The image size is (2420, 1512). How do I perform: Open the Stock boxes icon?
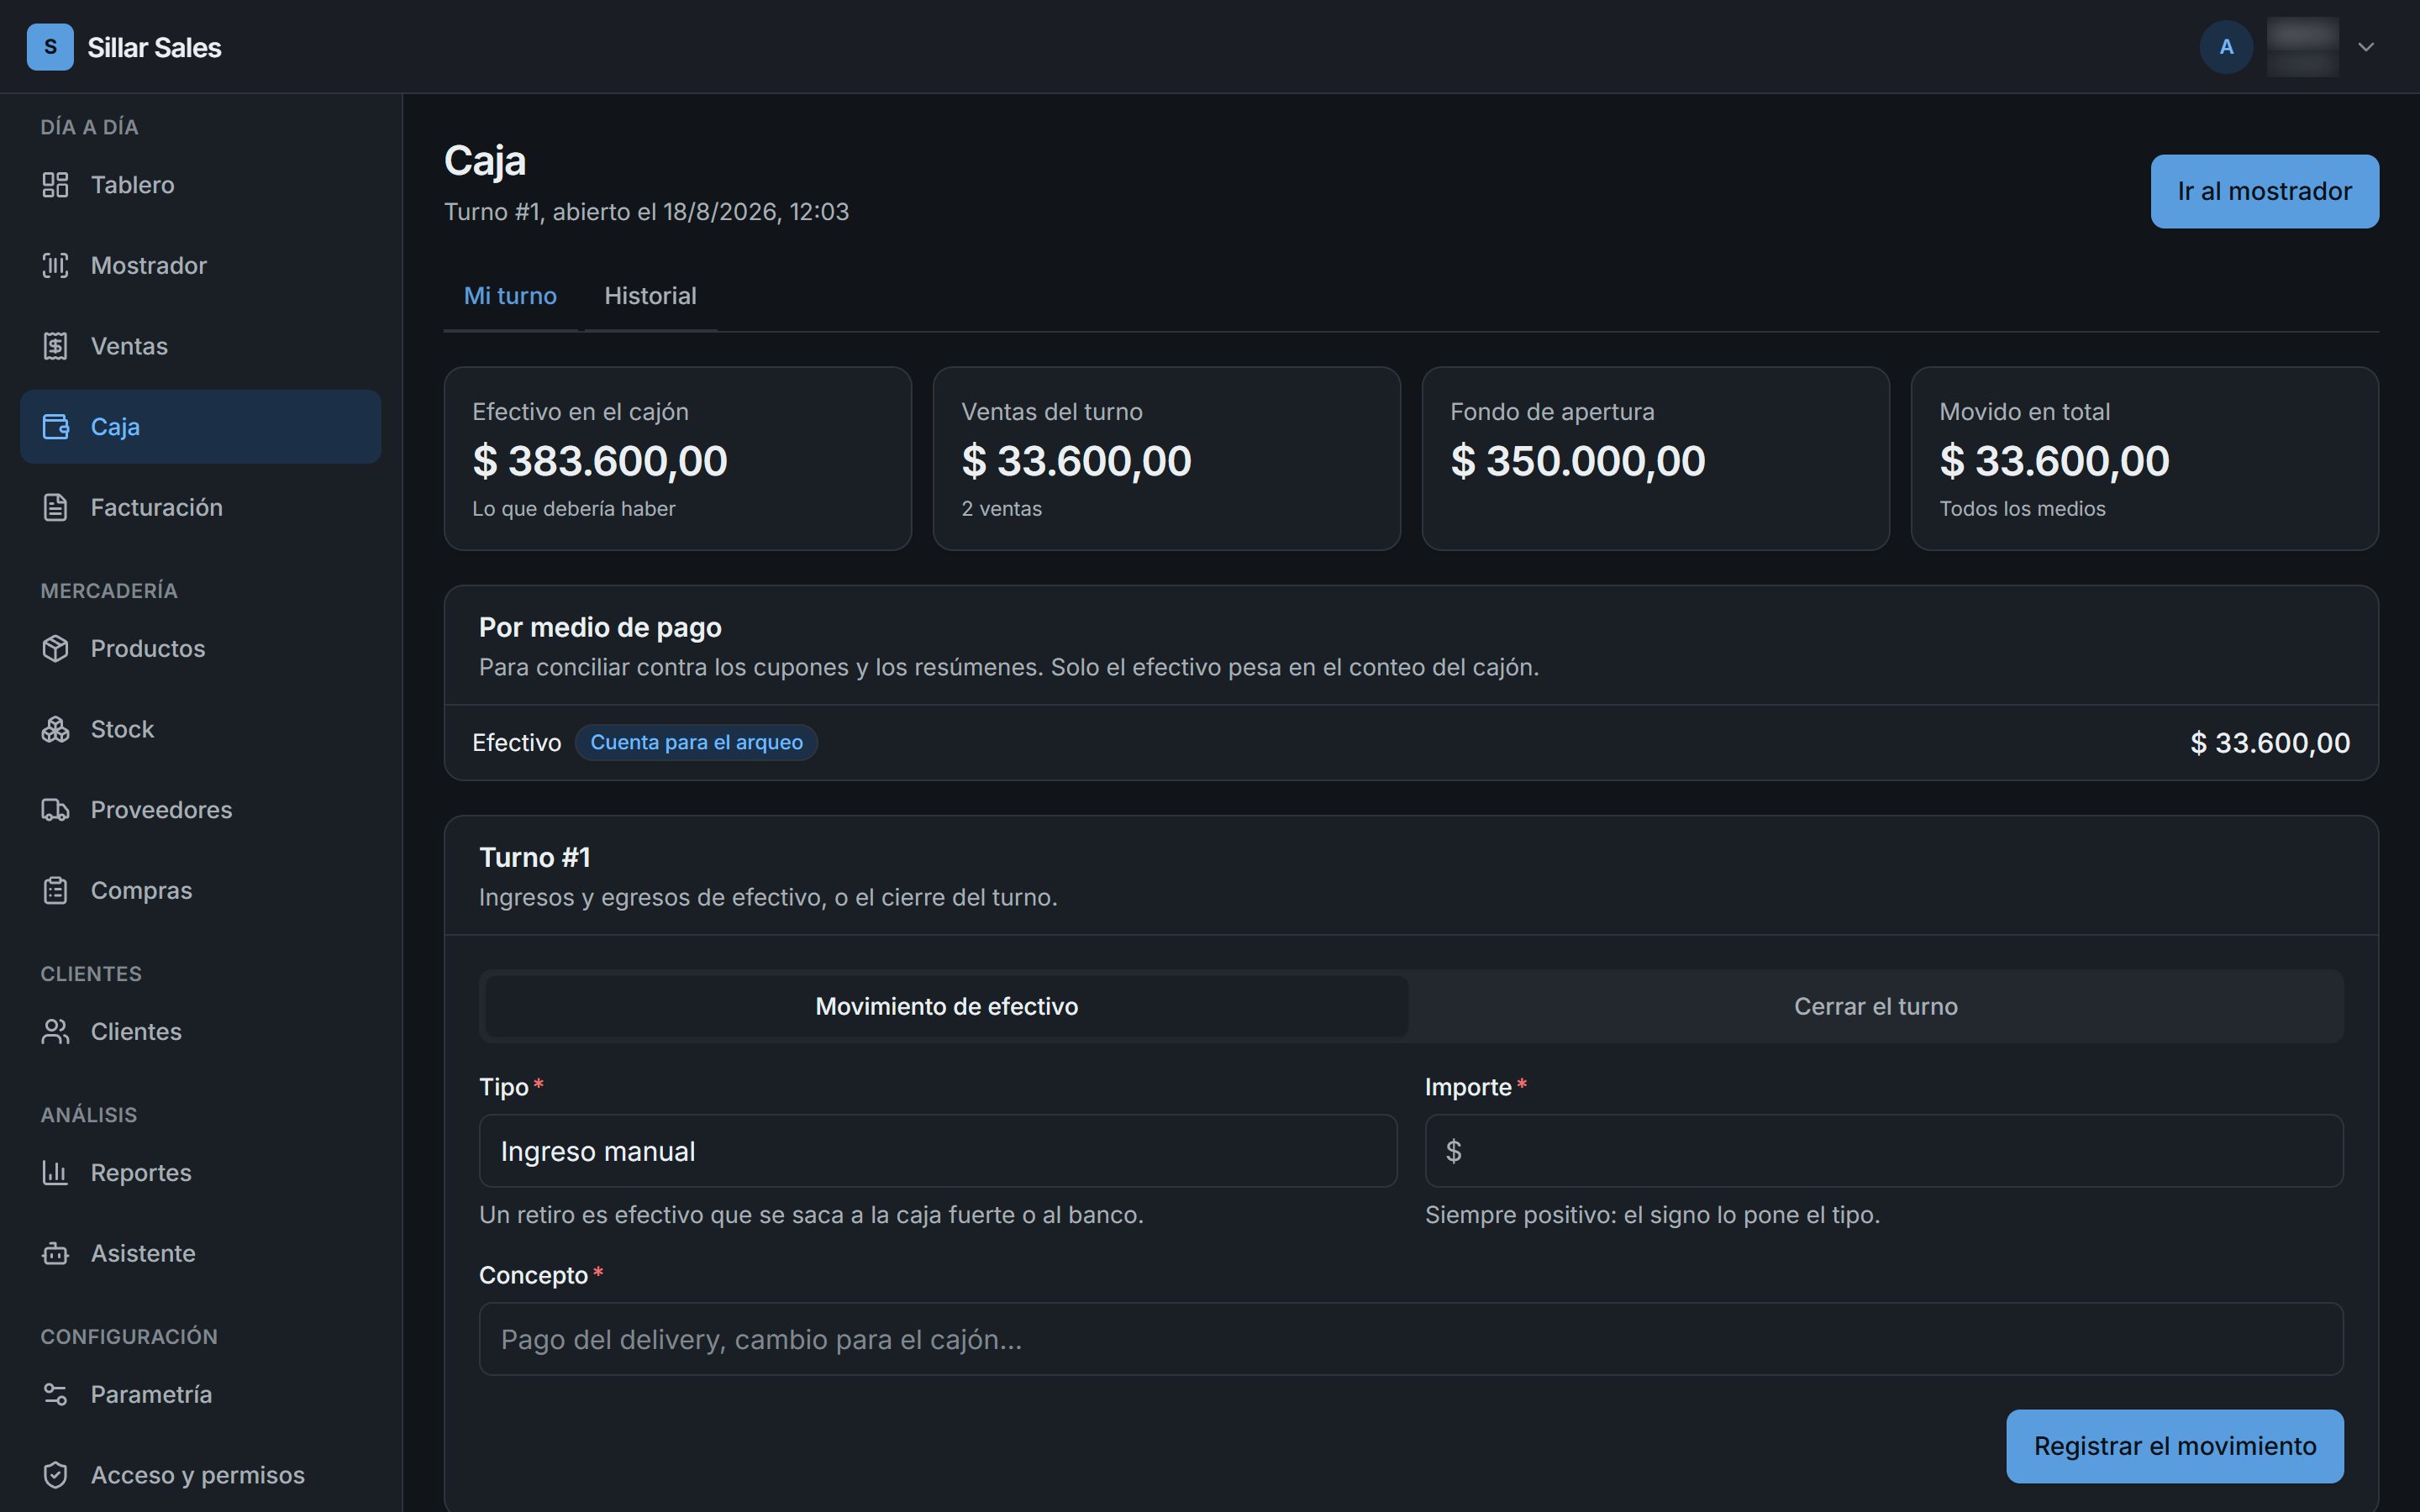pyautogui.click(x=55, y=729)
